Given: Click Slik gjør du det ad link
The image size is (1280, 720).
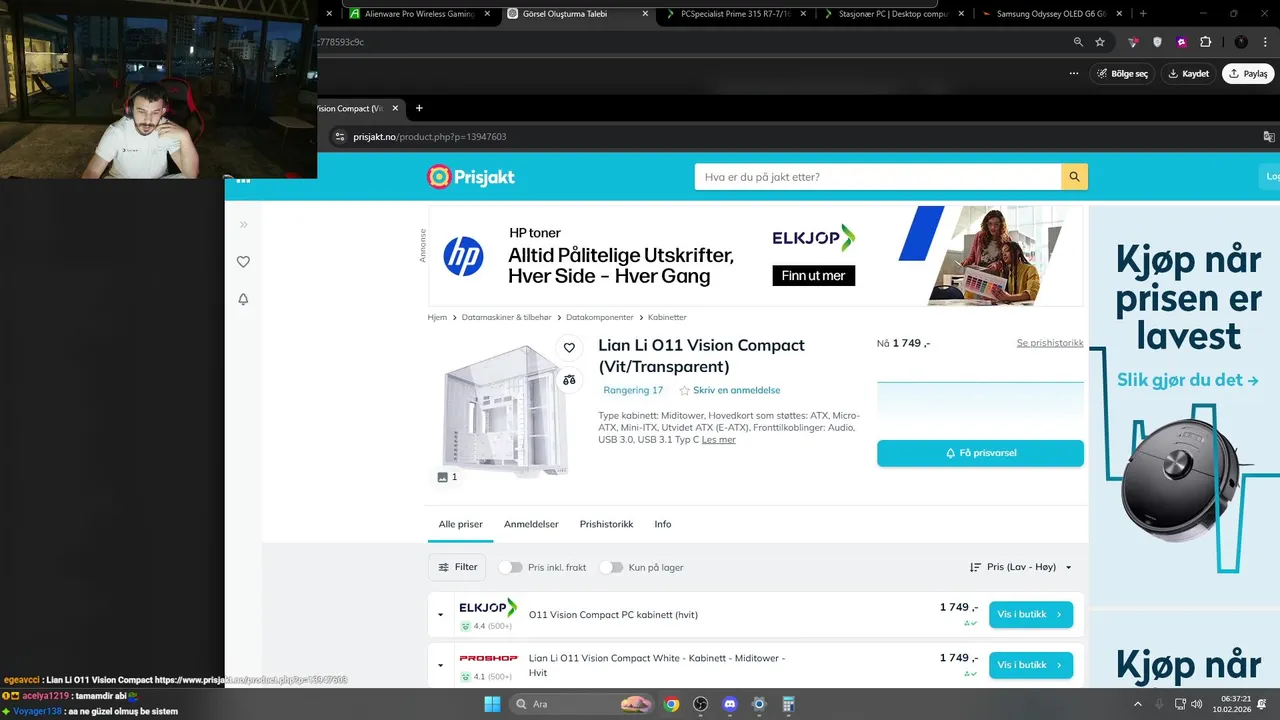Looking at the screenshot, I should [1187, 380].
